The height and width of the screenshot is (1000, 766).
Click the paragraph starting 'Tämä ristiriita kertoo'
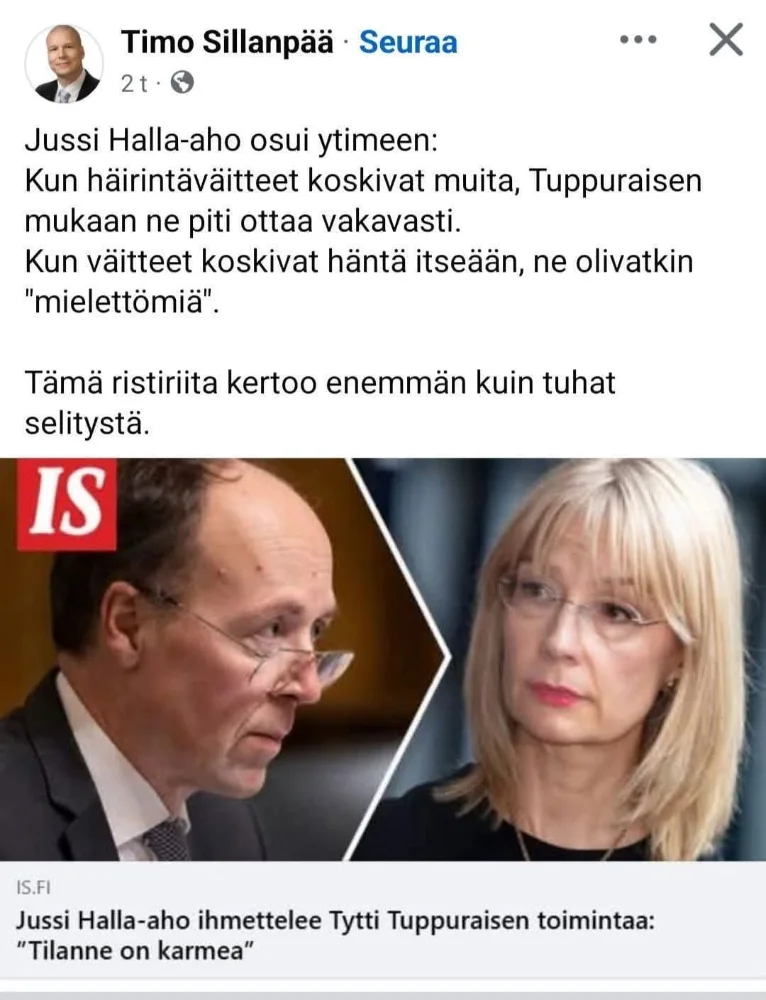click(x=320, y=403)
